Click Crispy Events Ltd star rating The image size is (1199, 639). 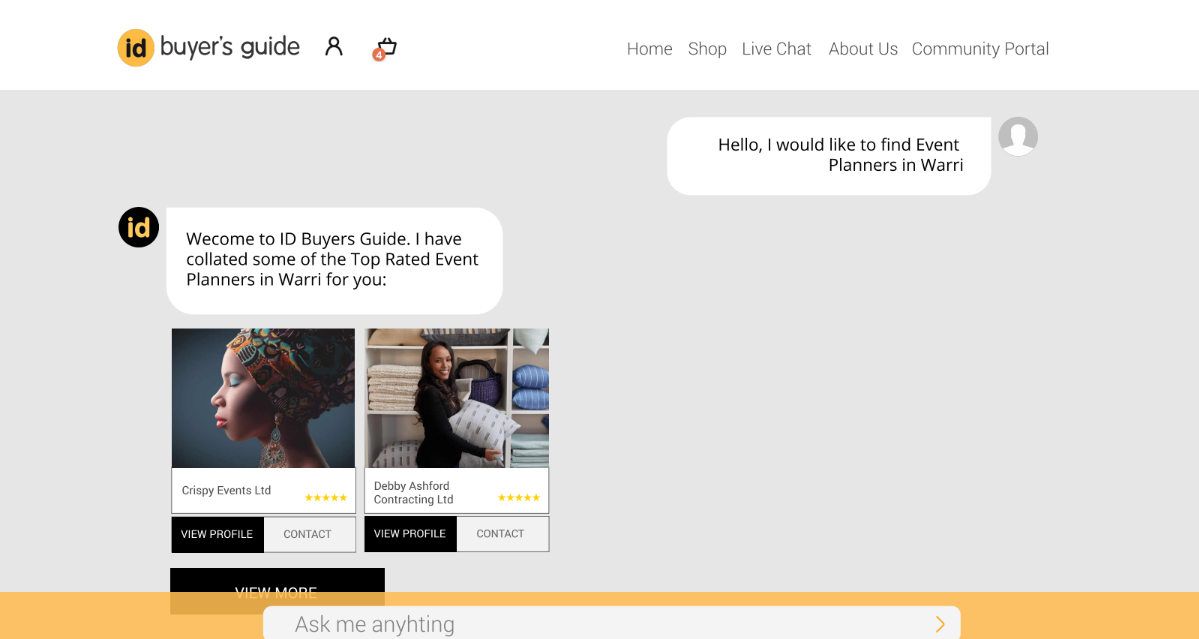(325, 497)
